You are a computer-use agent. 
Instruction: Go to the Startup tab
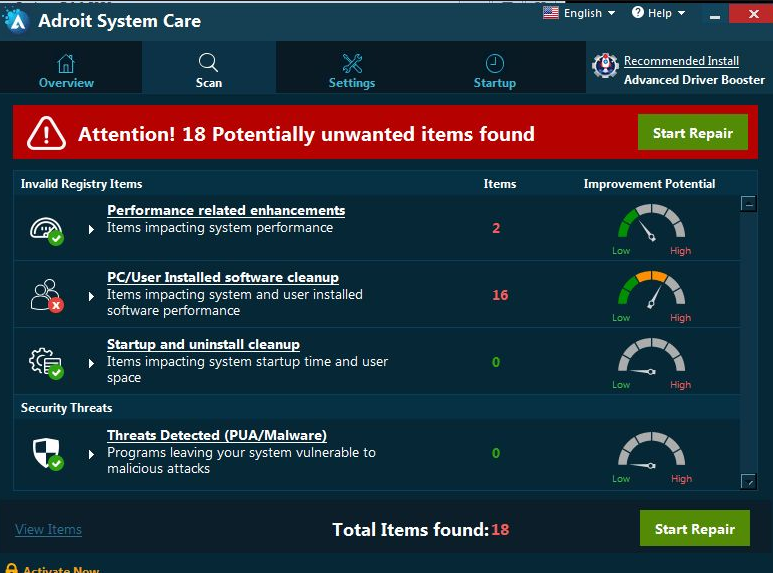click(495, 71)
